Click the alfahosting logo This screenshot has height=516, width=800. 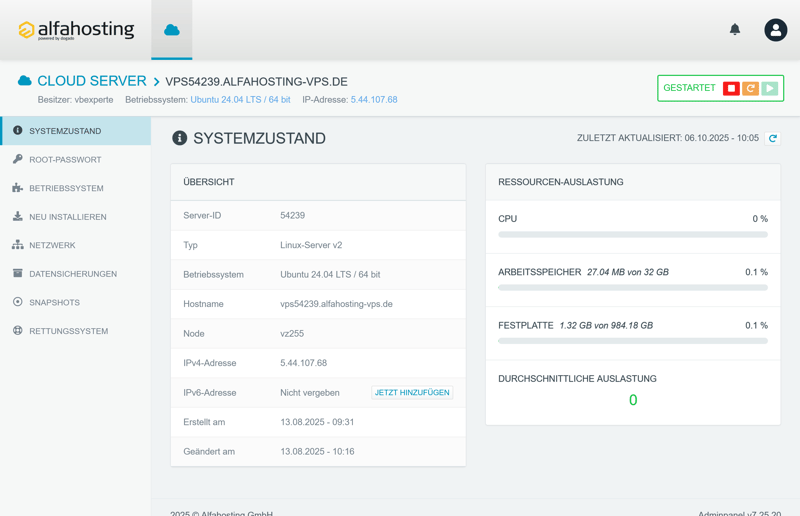pos(76,30)
